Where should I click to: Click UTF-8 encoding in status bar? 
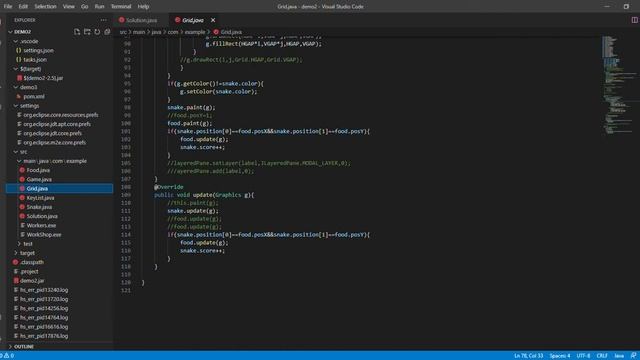point(583,356)
